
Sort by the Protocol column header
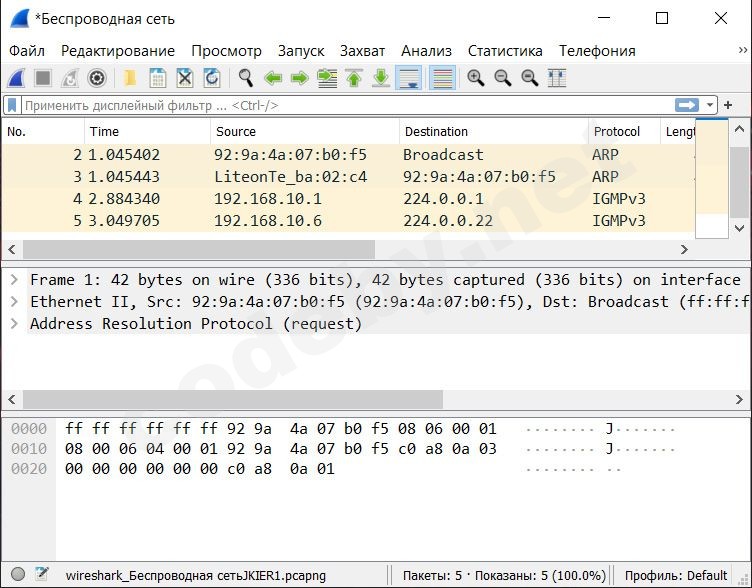pyautogui.click(x=624, y=131)
